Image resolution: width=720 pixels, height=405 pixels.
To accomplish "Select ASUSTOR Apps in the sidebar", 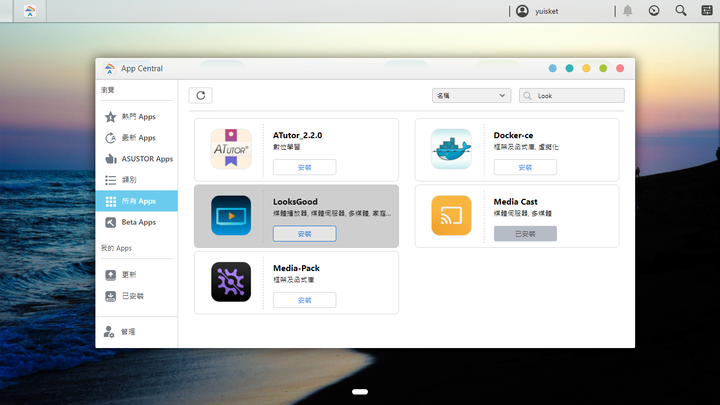I will tap(136, 159).
